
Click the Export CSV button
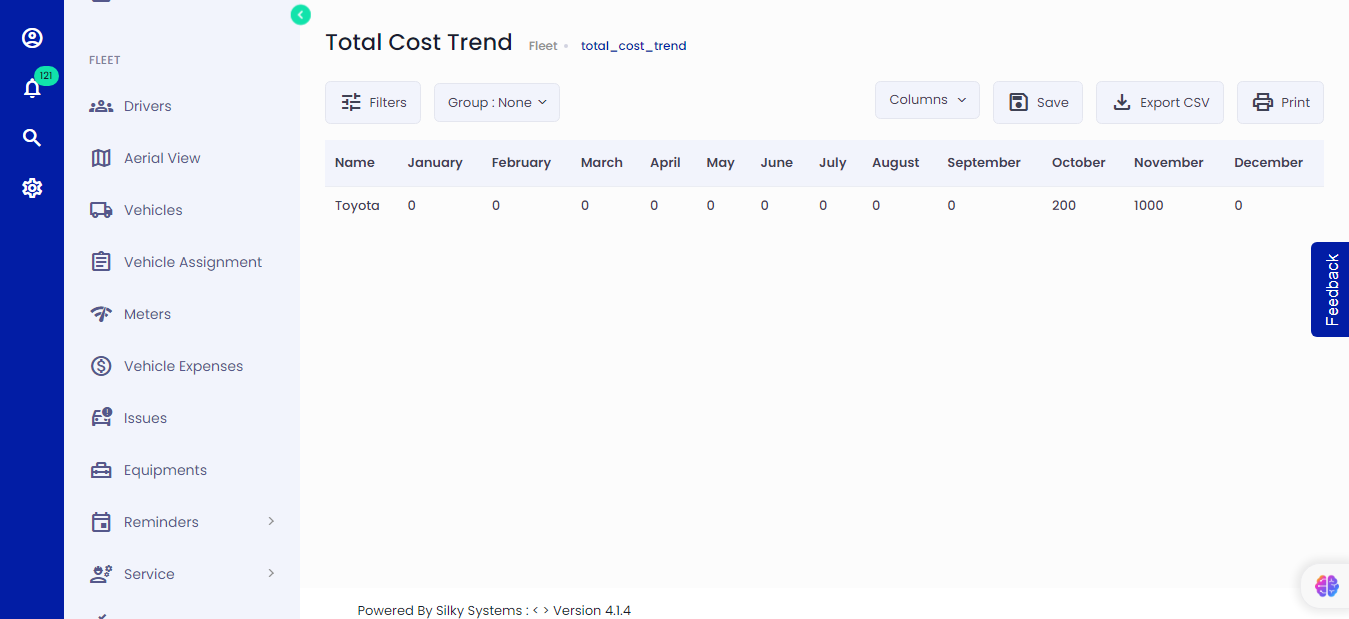click(x=1159, y=102)
